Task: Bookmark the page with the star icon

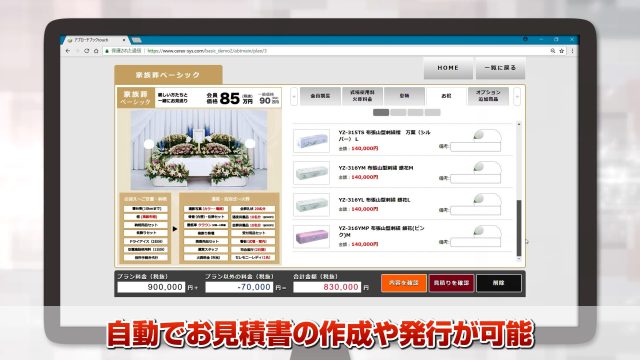Action: click(562, 51)
